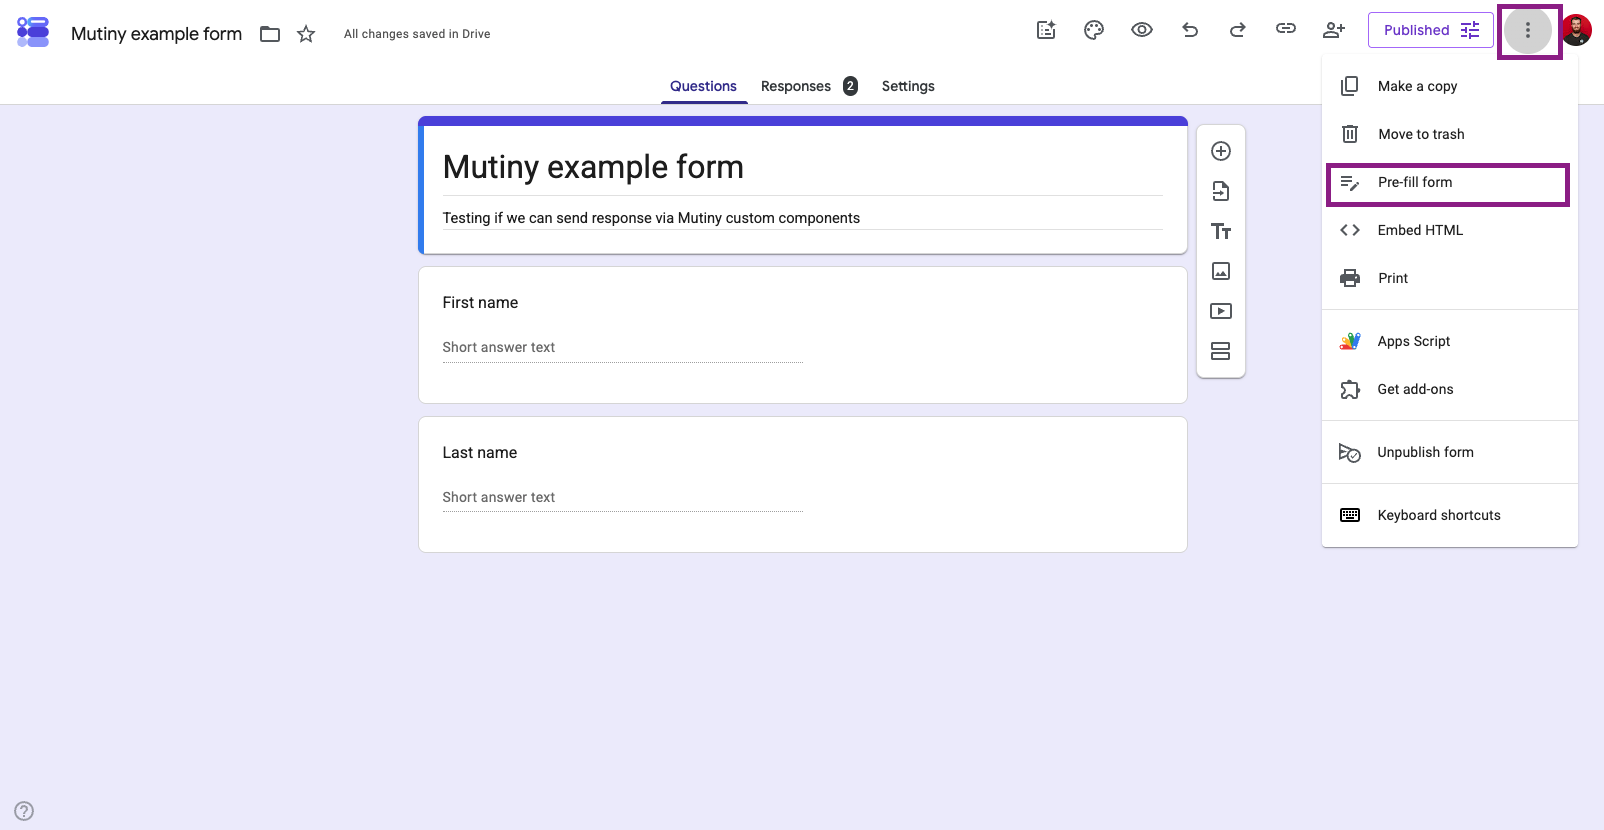Screen dimensions: 1604x830
Task: Choose Embed HTML menu entry
Action: 1450,230
